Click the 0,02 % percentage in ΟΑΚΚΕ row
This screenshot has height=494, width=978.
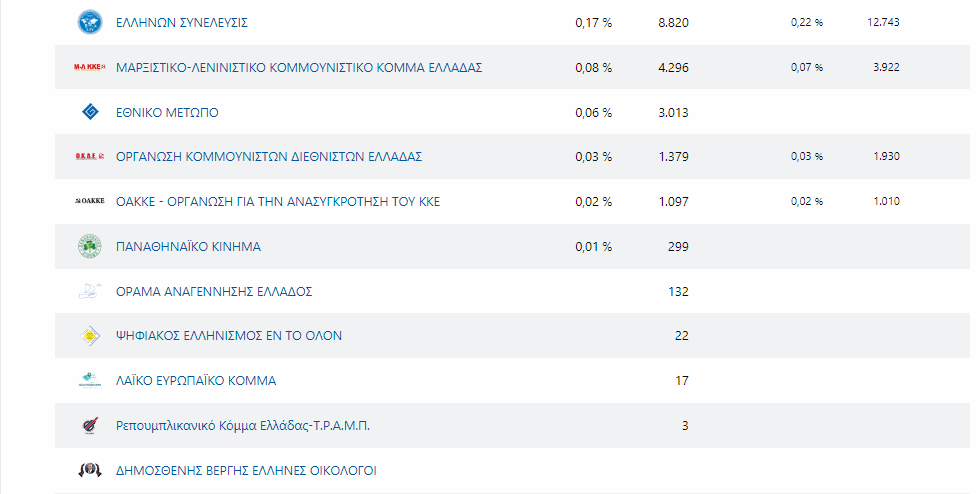coord(593,202)
